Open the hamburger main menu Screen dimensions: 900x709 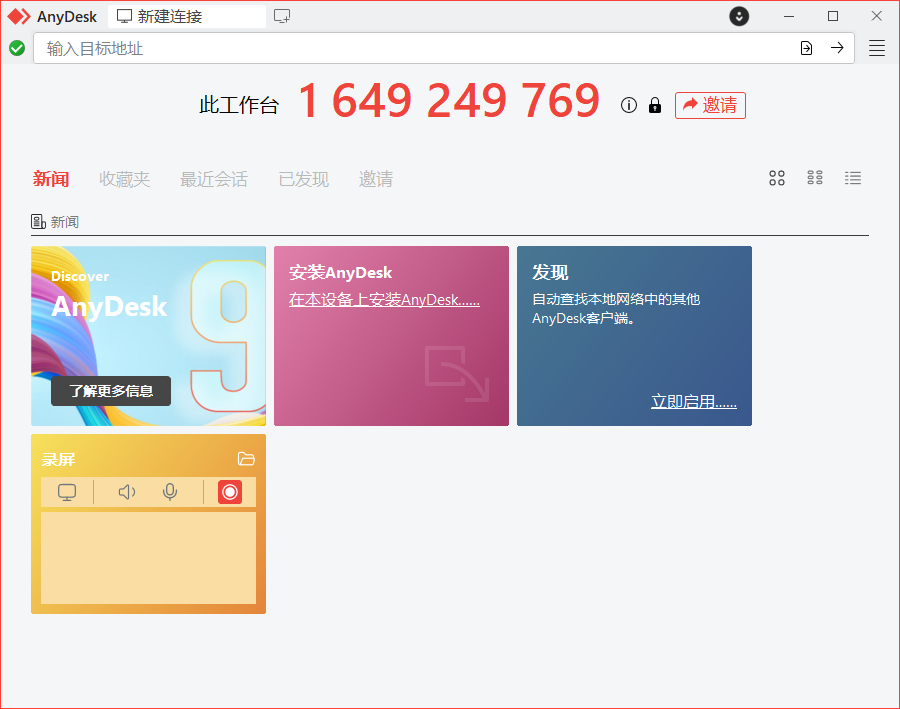[x=877, y=48]
